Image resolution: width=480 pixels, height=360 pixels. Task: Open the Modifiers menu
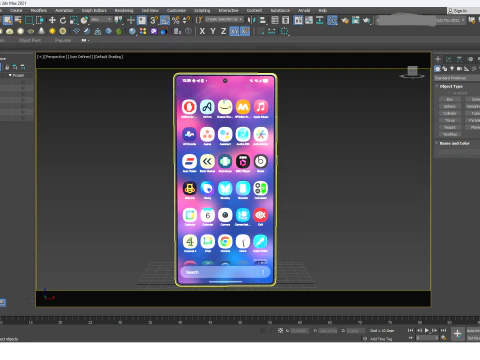(39, 10)
